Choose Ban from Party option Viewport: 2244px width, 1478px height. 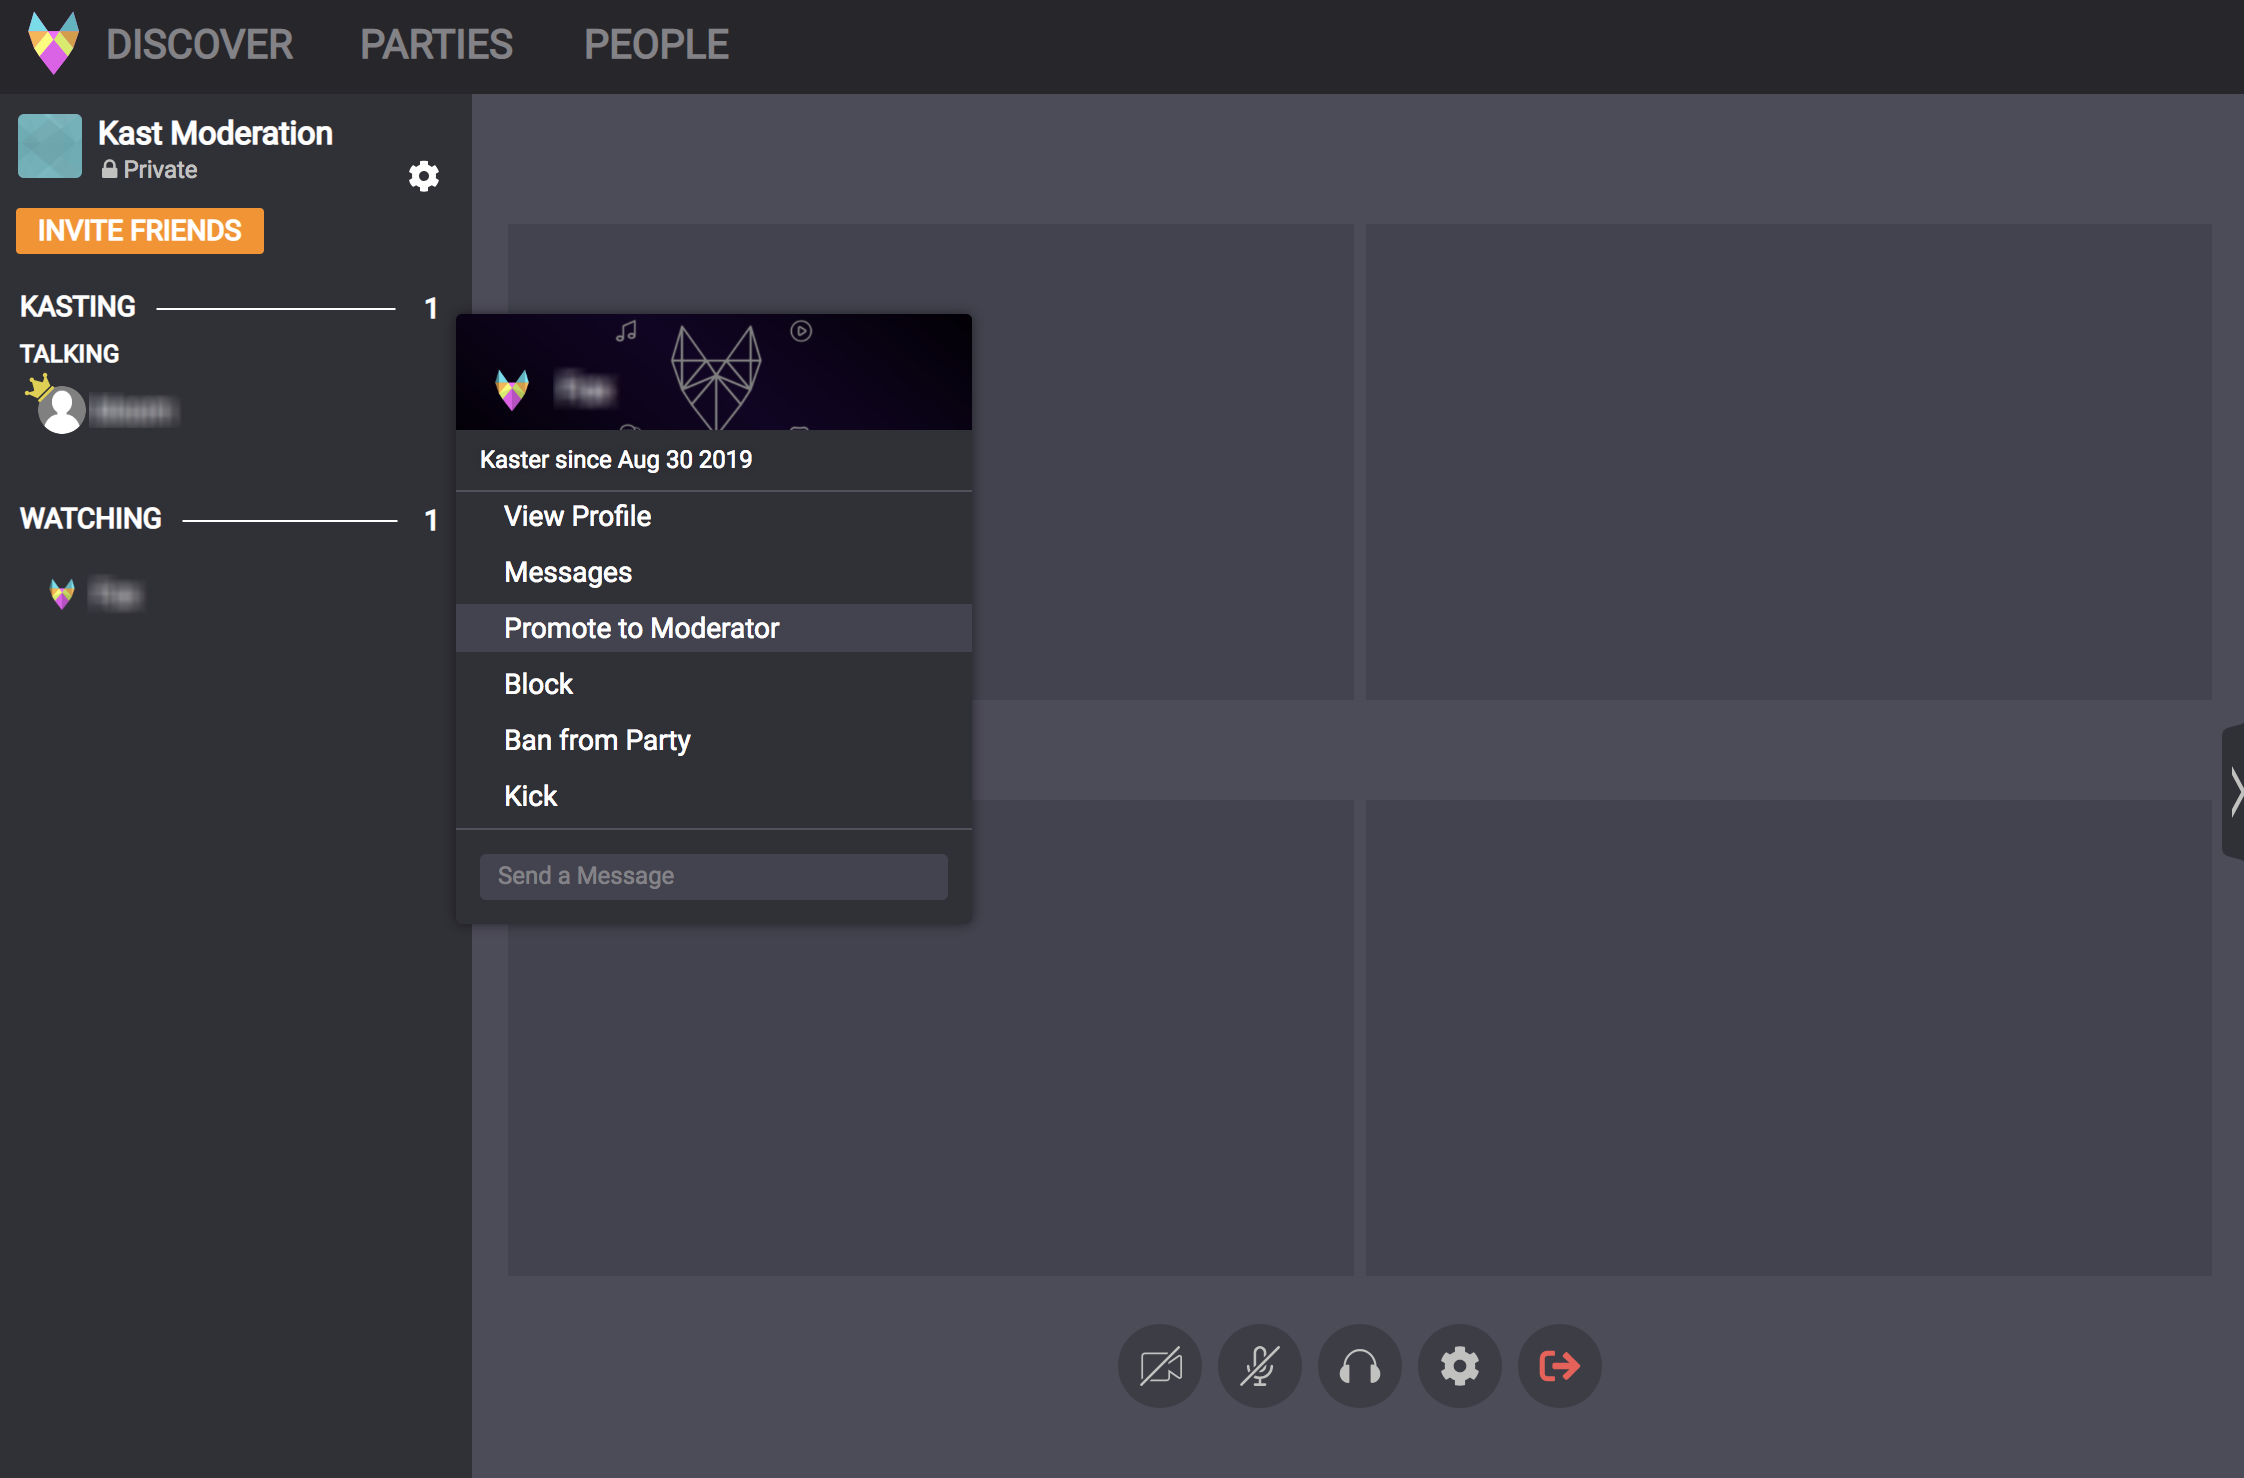pyautogui.click(x=597, y=740)
